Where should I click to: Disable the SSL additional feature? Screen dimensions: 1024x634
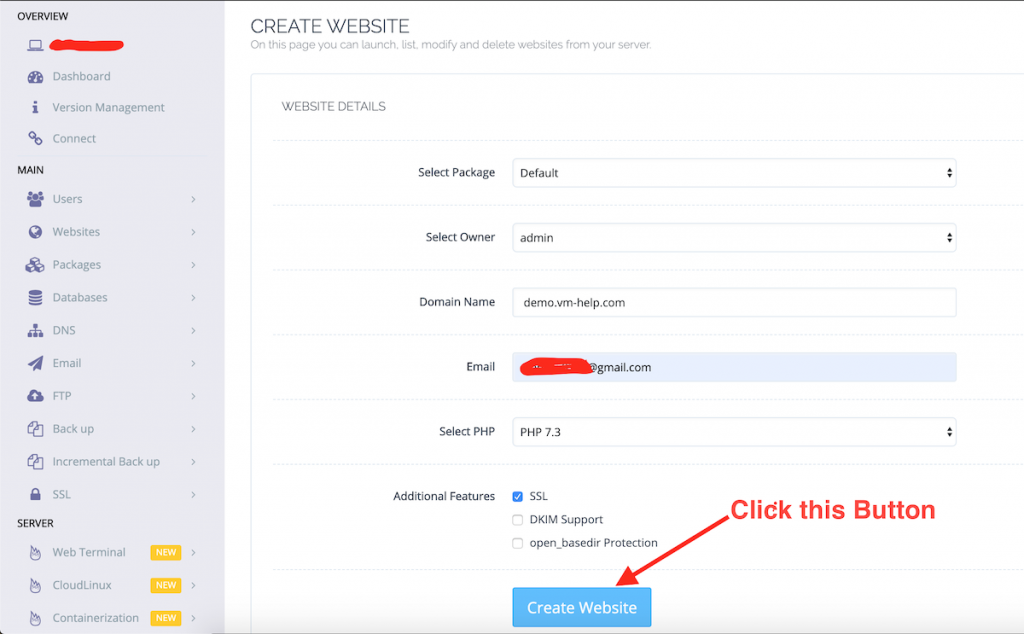518,496
